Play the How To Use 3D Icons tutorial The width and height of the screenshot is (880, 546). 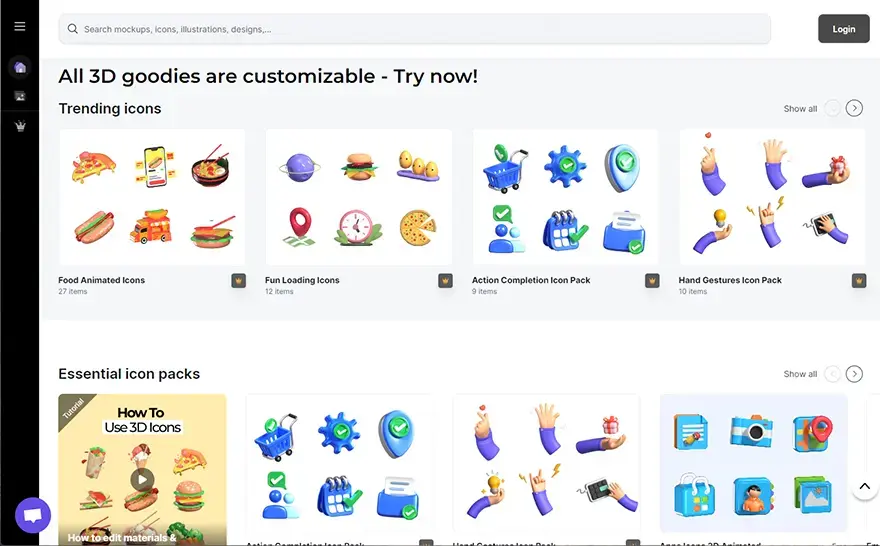pos(142,480)
